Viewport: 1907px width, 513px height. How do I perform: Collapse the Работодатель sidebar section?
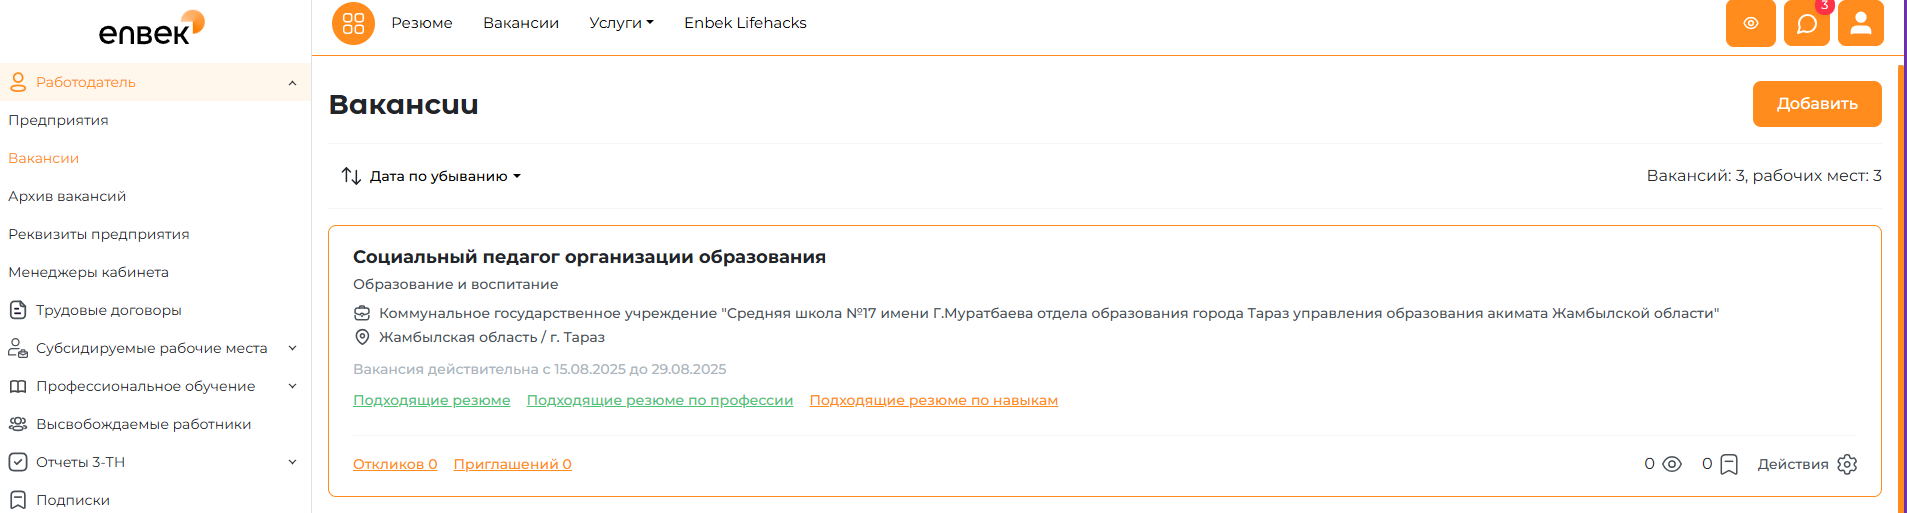[x=292, y=83]
